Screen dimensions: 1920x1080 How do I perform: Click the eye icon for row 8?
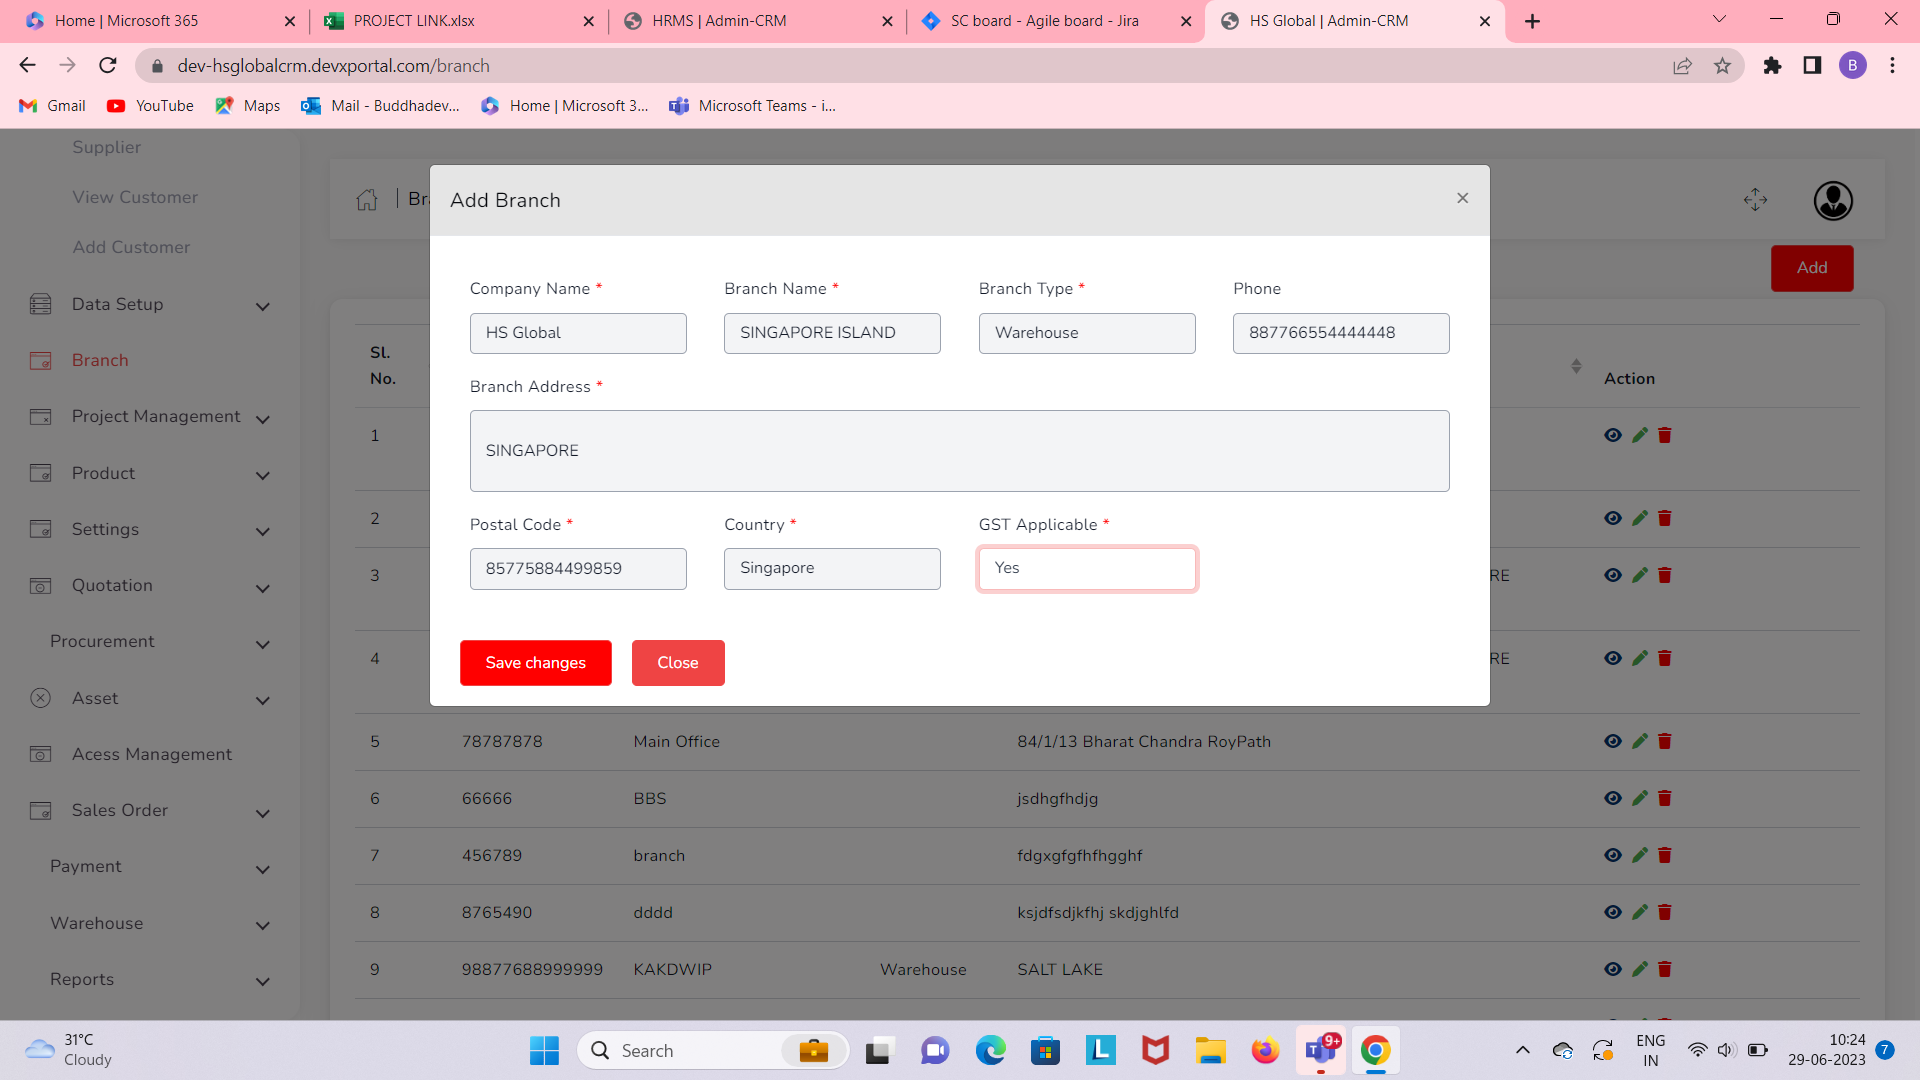[1612, 912]
